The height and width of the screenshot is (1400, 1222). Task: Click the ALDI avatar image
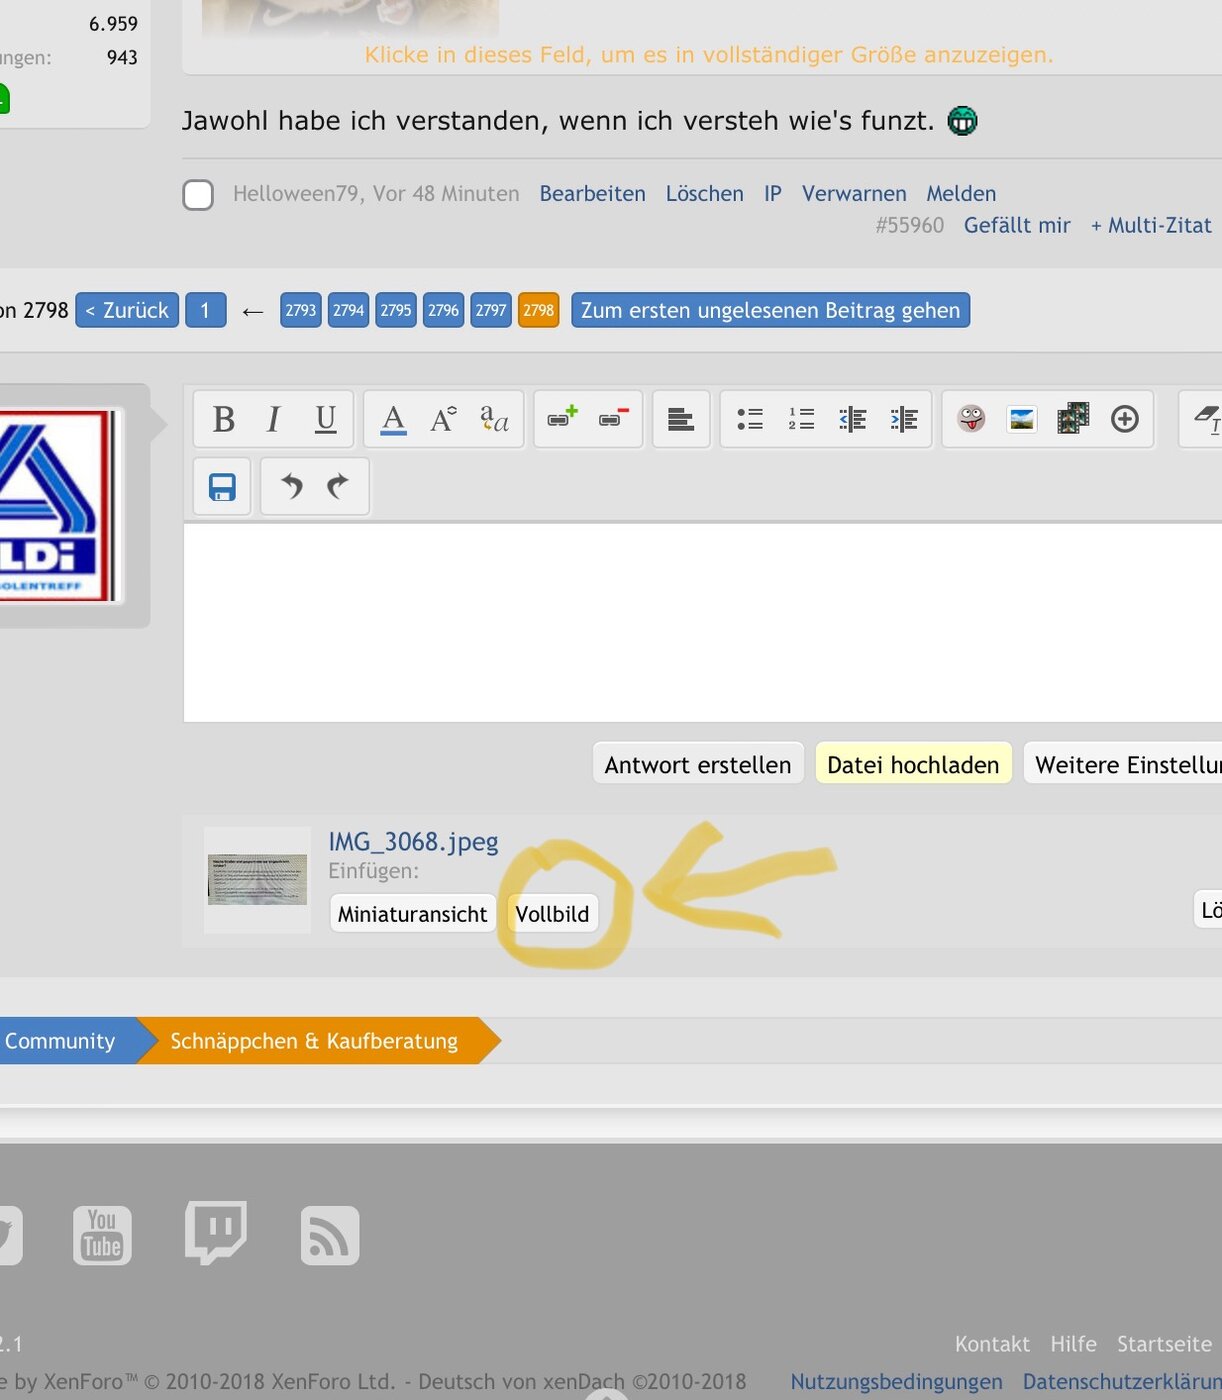tap(58, 505)
